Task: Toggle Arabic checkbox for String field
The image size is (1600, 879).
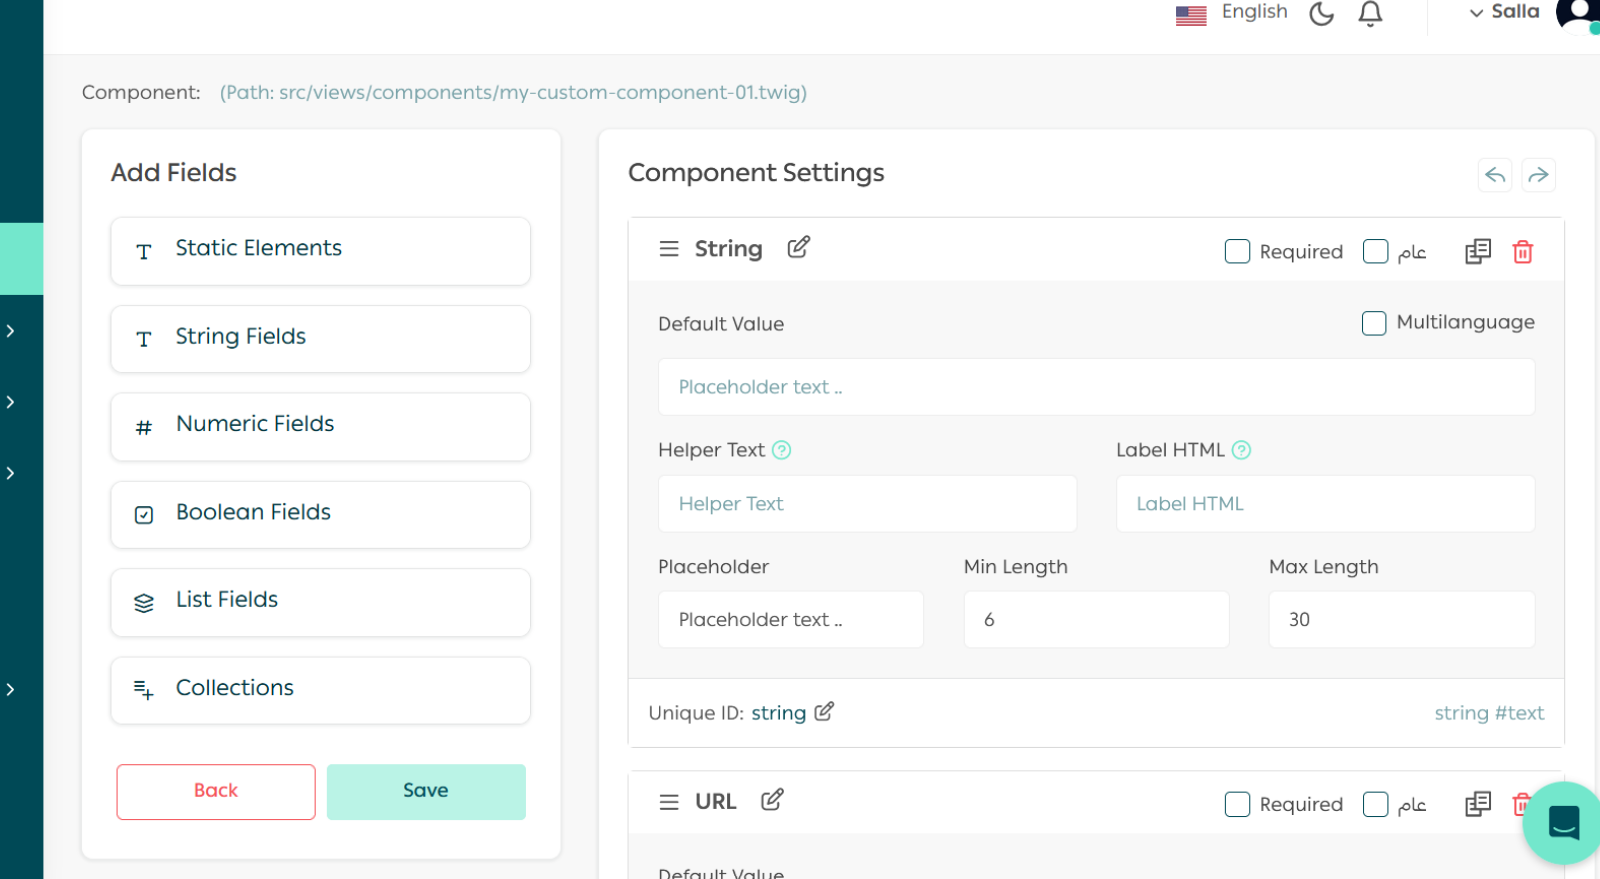Action: 1375,251
